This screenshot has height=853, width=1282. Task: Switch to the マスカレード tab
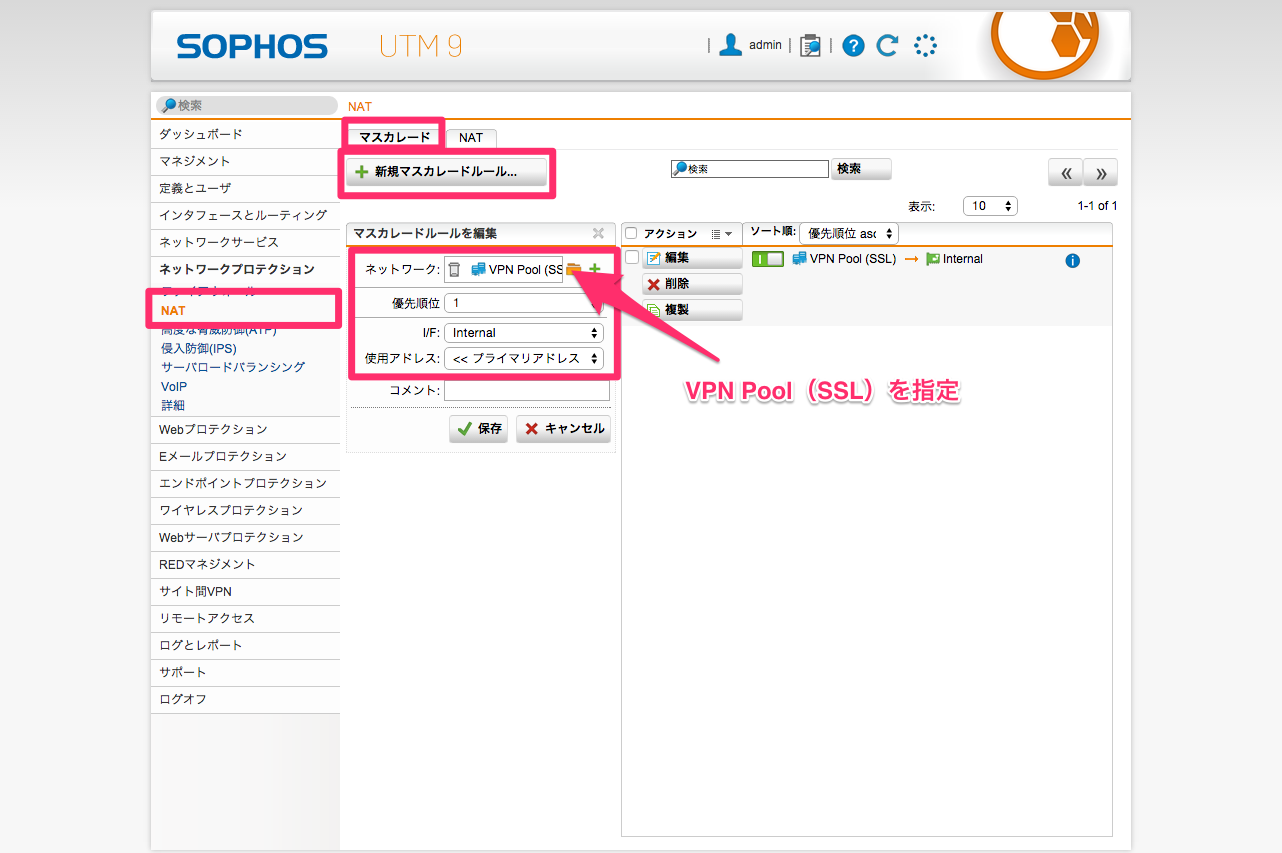click(394, 137)
